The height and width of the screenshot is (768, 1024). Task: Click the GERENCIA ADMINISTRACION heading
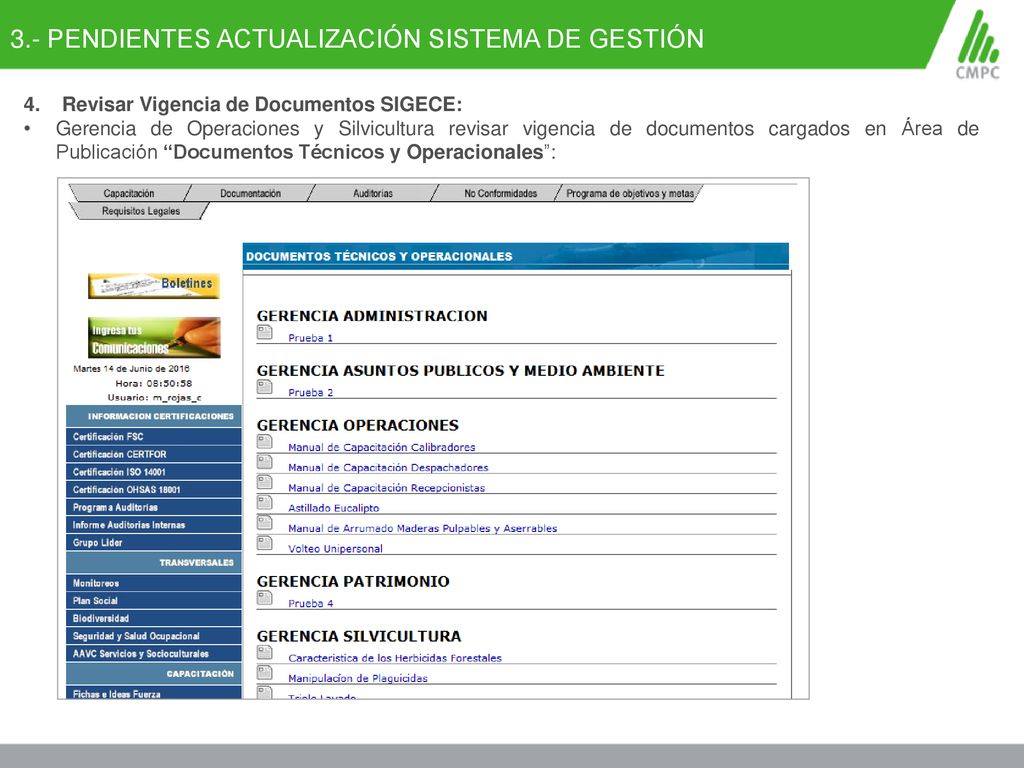pyautogui.click(x=372, y=315)
